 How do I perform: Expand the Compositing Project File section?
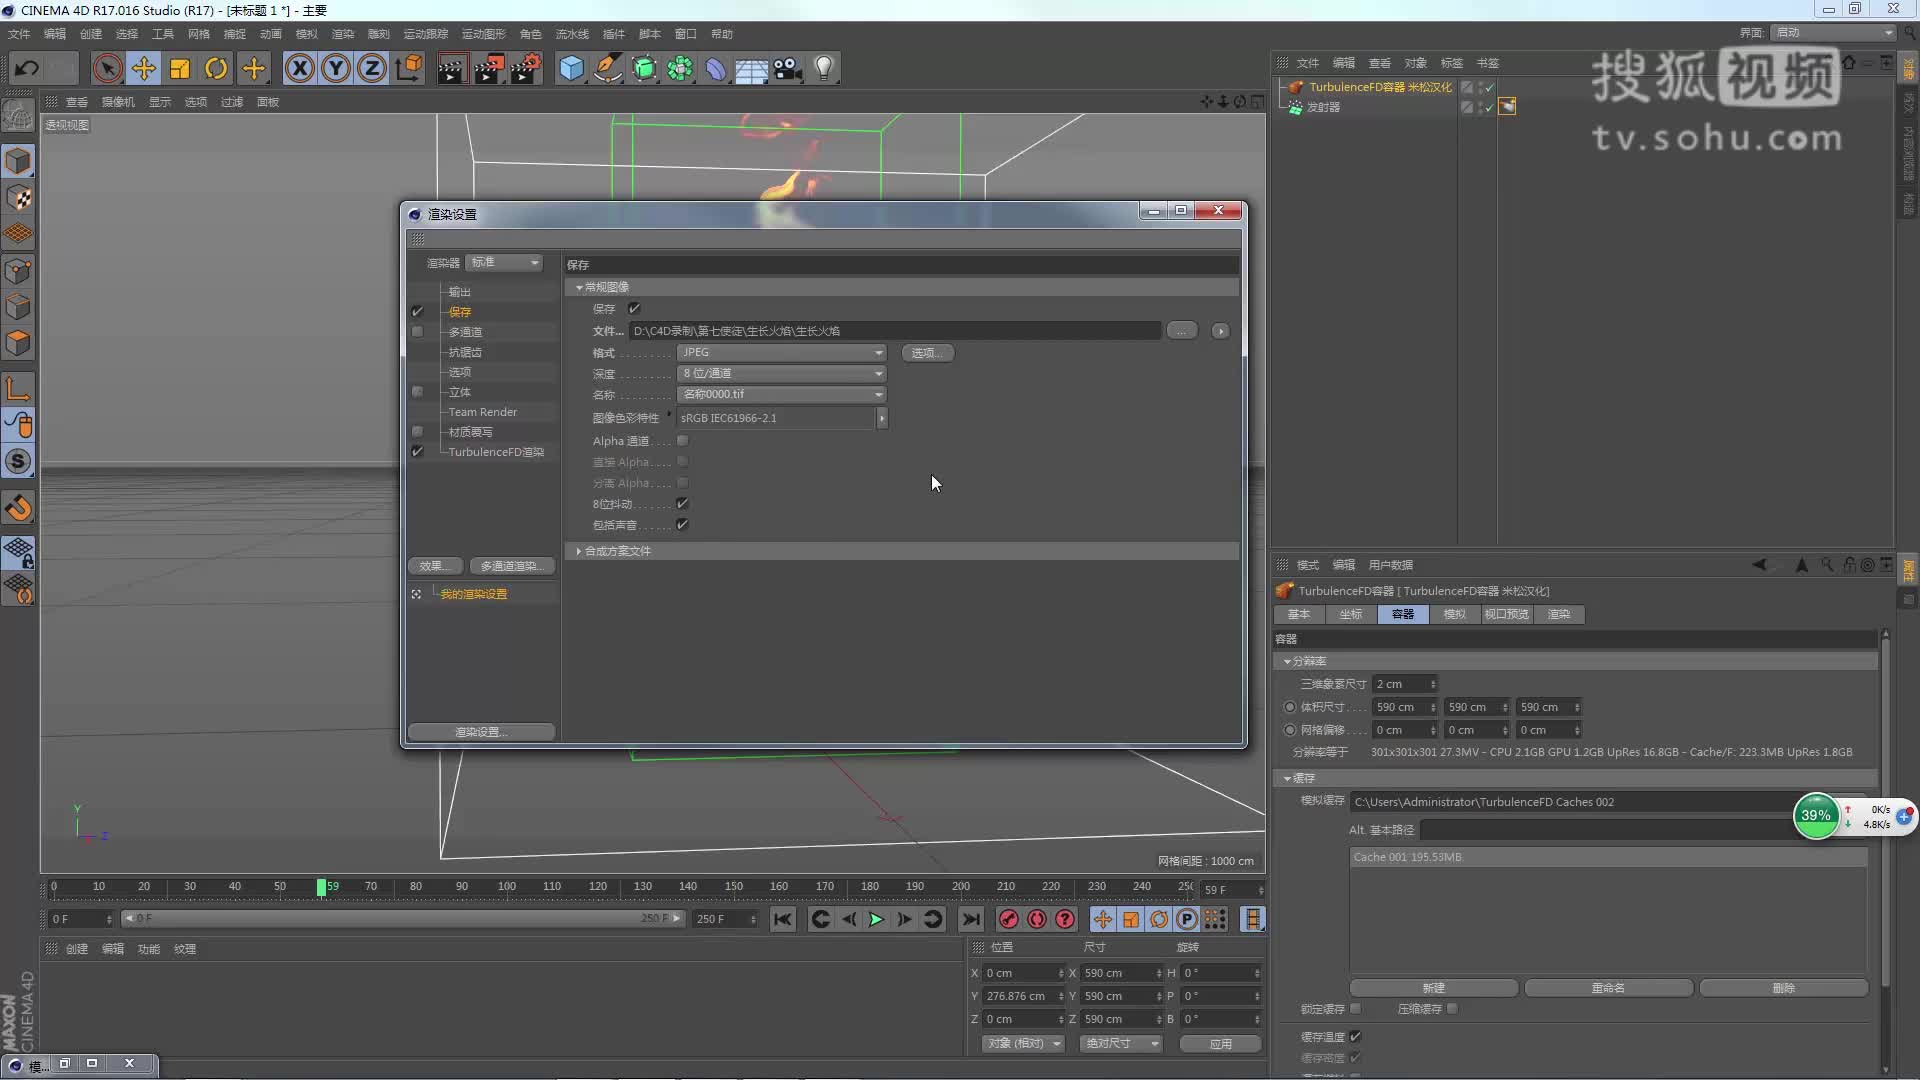coord(579,551)
